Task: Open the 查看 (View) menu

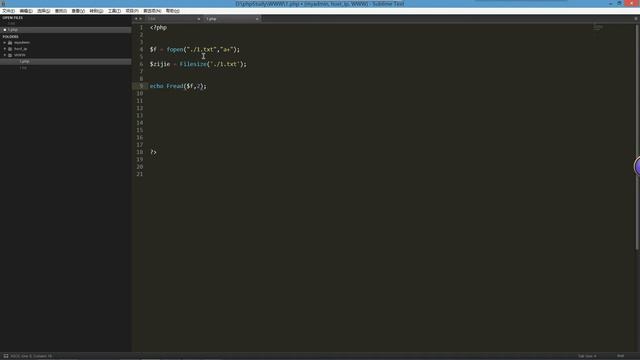Action: pyautogui.click(x=78, y=11)
